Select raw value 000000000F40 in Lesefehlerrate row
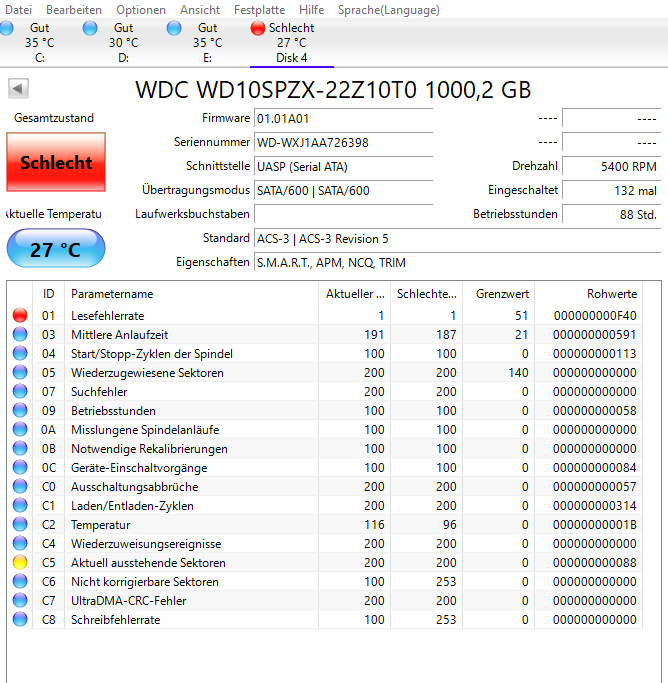Screen dimensions: 668x683 click(x=595, y=316)
